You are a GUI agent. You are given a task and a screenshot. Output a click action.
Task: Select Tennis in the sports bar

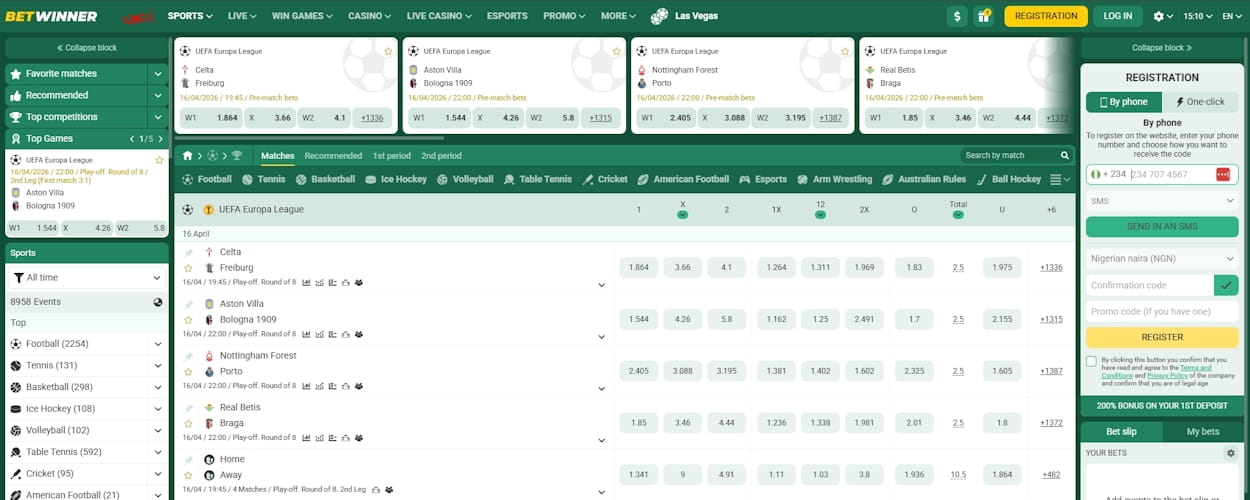pyautogui.click(x=263, y=179)
